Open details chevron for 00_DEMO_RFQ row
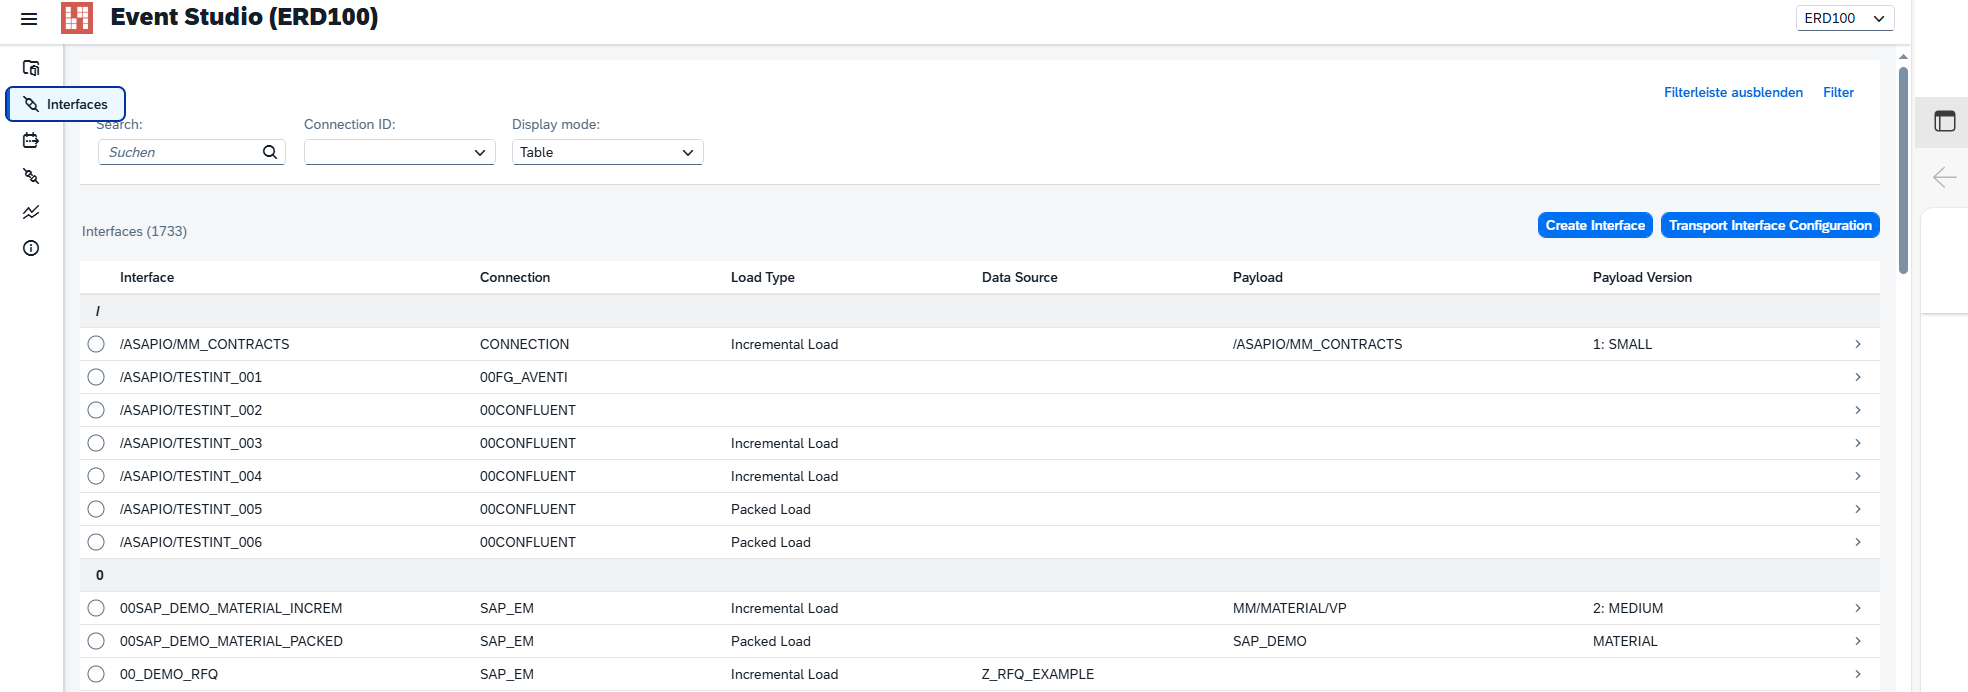1968x692 pixels. coord(1858,674)
